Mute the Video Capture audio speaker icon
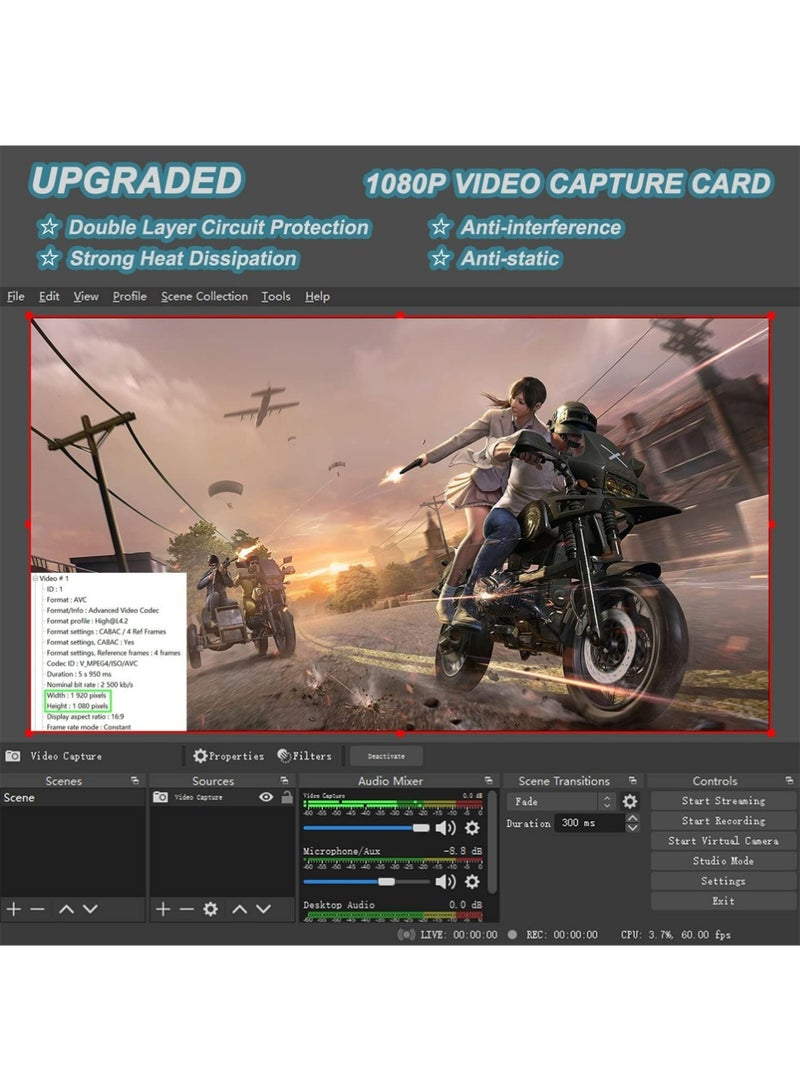800x1091 pixels. 446,828
